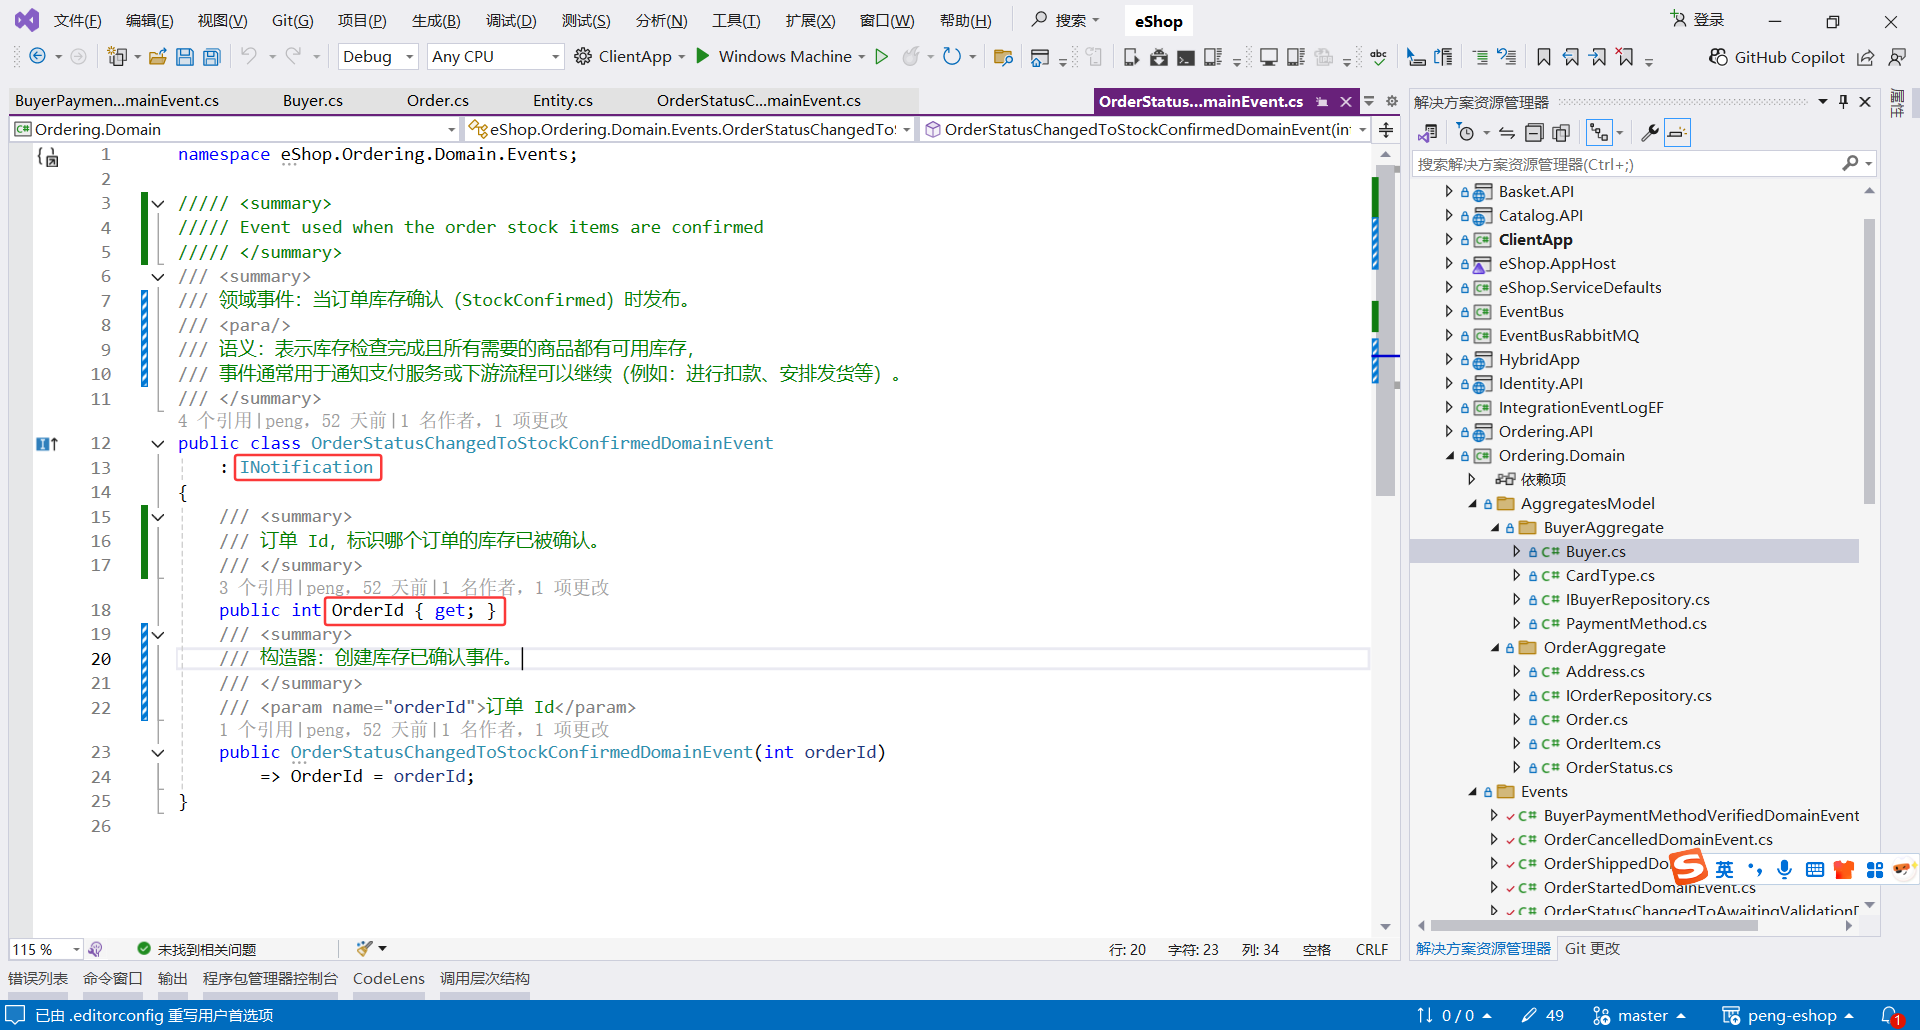Click the New Project toolbar icon
This screenshot has width=1920, height=1030.
[118, 57]
